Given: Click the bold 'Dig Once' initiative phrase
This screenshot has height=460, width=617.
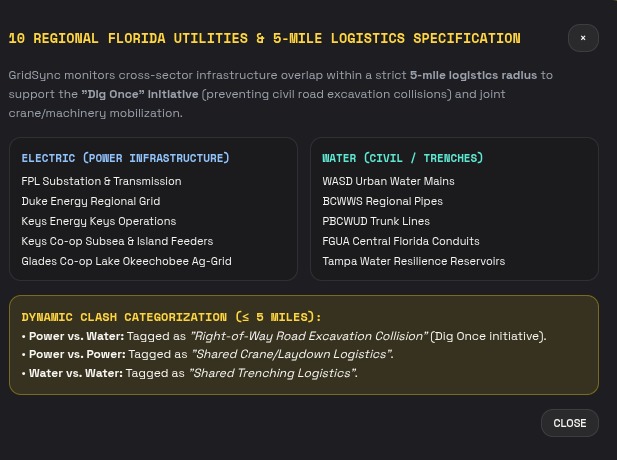Looking at the screenshot, I should pos(140,94).
